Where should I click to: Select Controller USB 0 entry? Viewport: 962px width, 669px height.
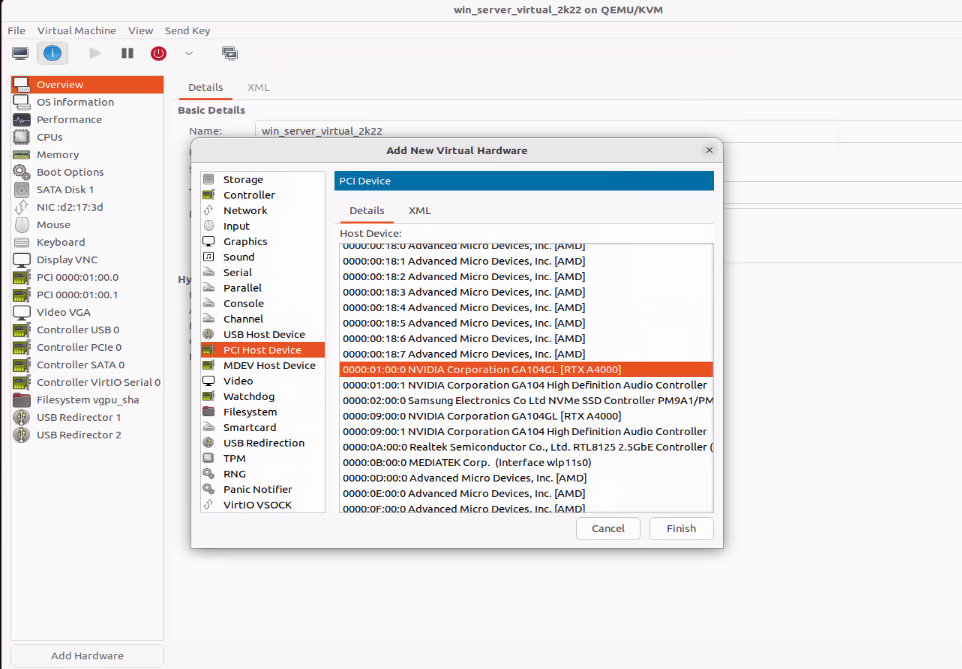[x=87, y=330]
